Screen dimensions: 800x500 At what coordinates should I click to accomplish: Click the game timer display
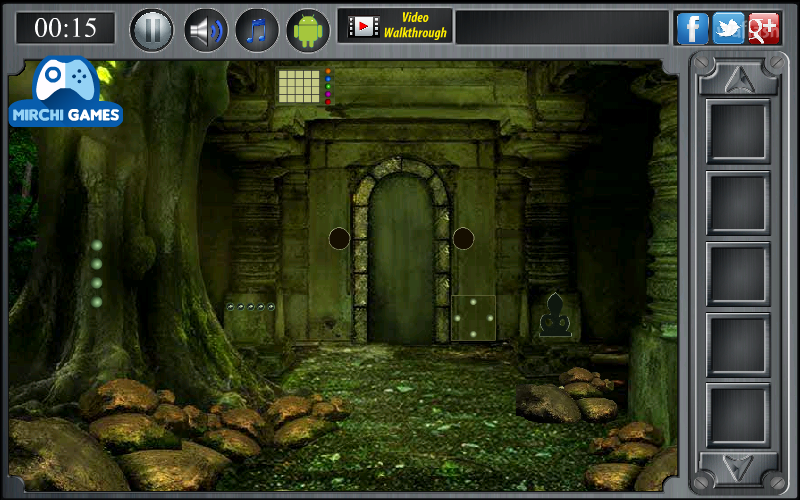(65, 28)
